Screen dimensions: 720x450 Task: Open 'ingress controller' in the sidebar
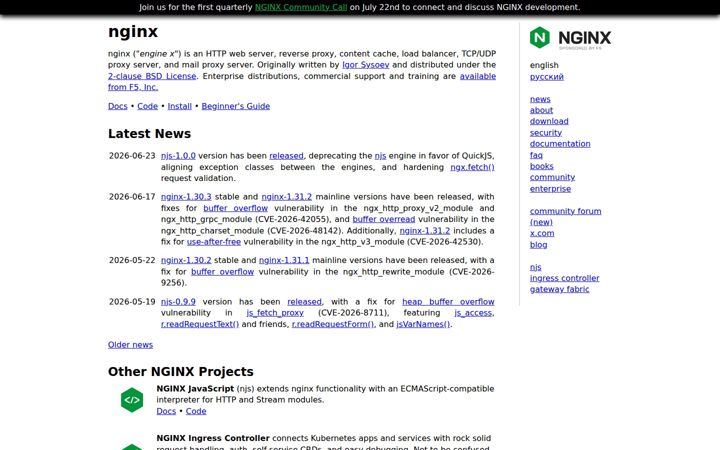(x=564, y=278)
